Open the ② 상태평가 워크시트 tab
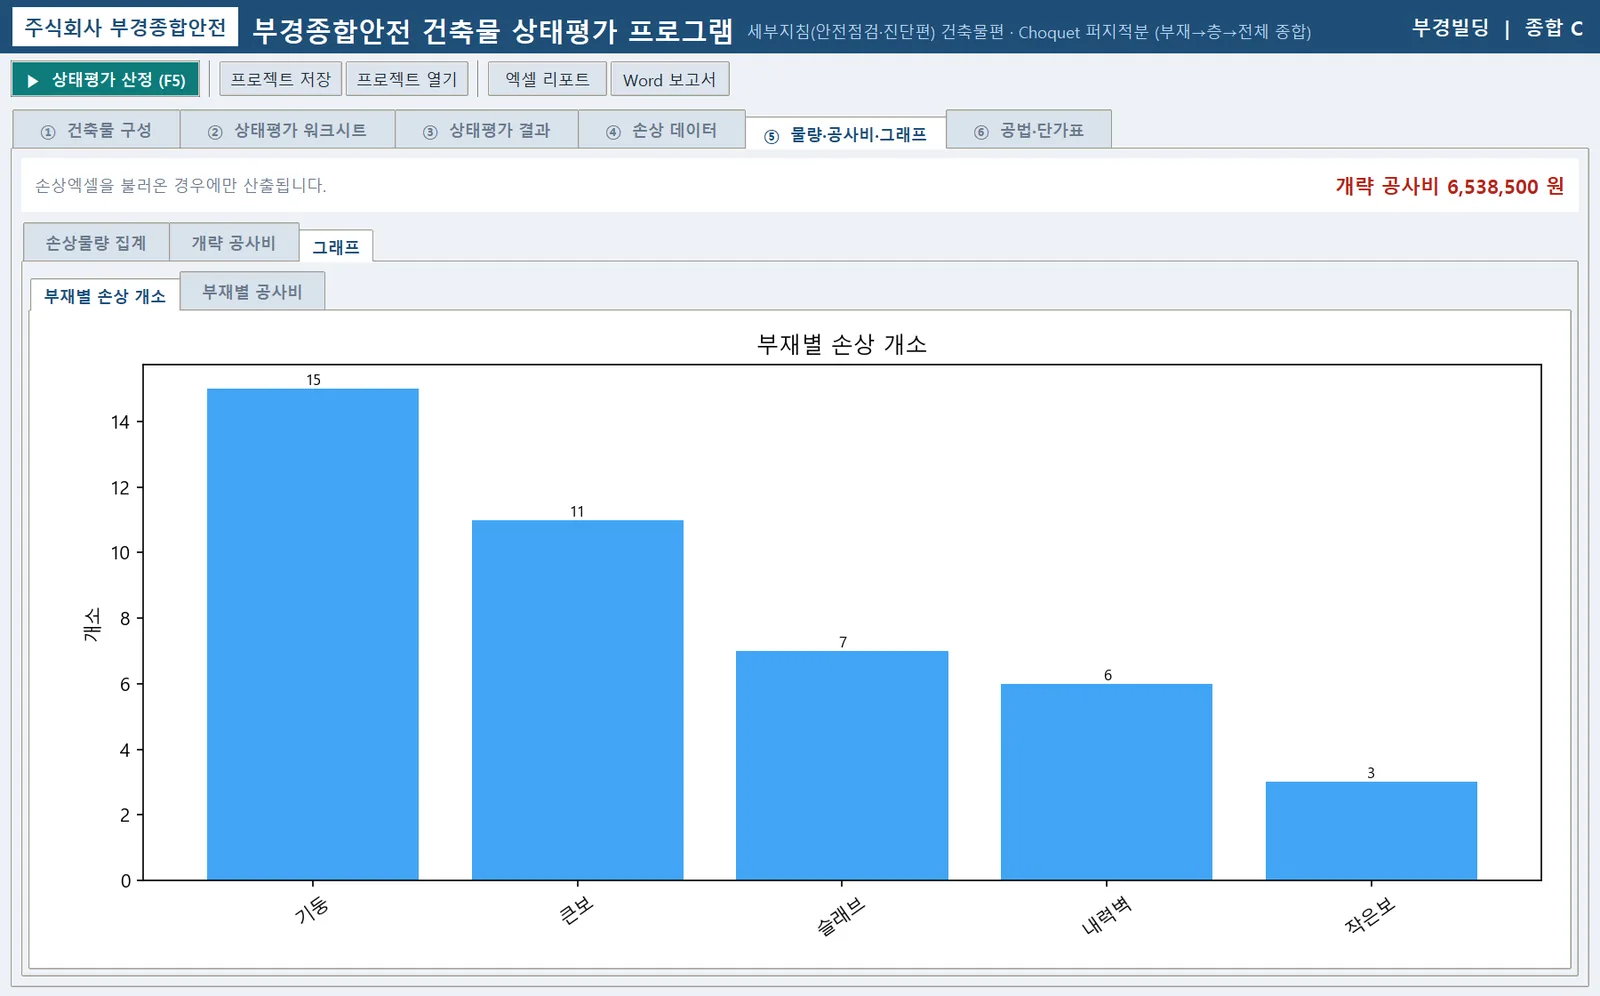Image resolution: width=1600 pixels, height=996 pixels. 287,130
